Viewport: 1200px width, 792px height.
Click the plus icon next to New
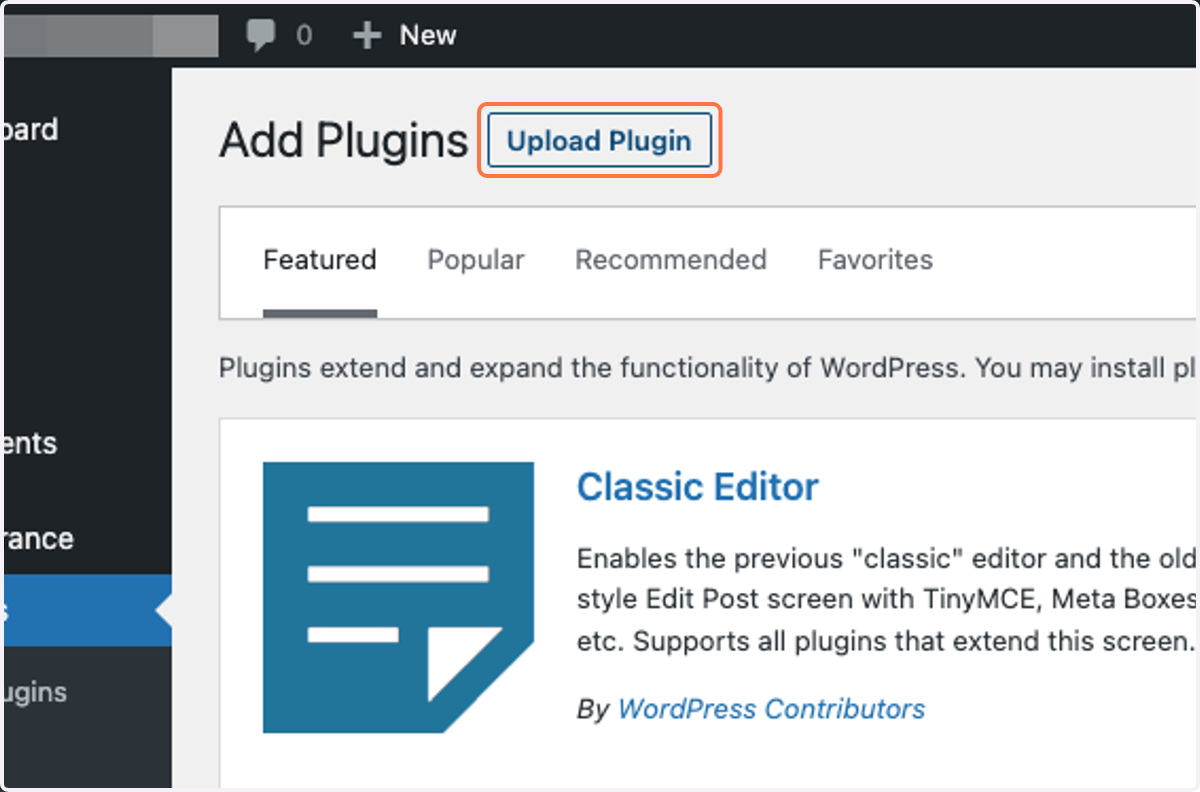tap(368, 36)
